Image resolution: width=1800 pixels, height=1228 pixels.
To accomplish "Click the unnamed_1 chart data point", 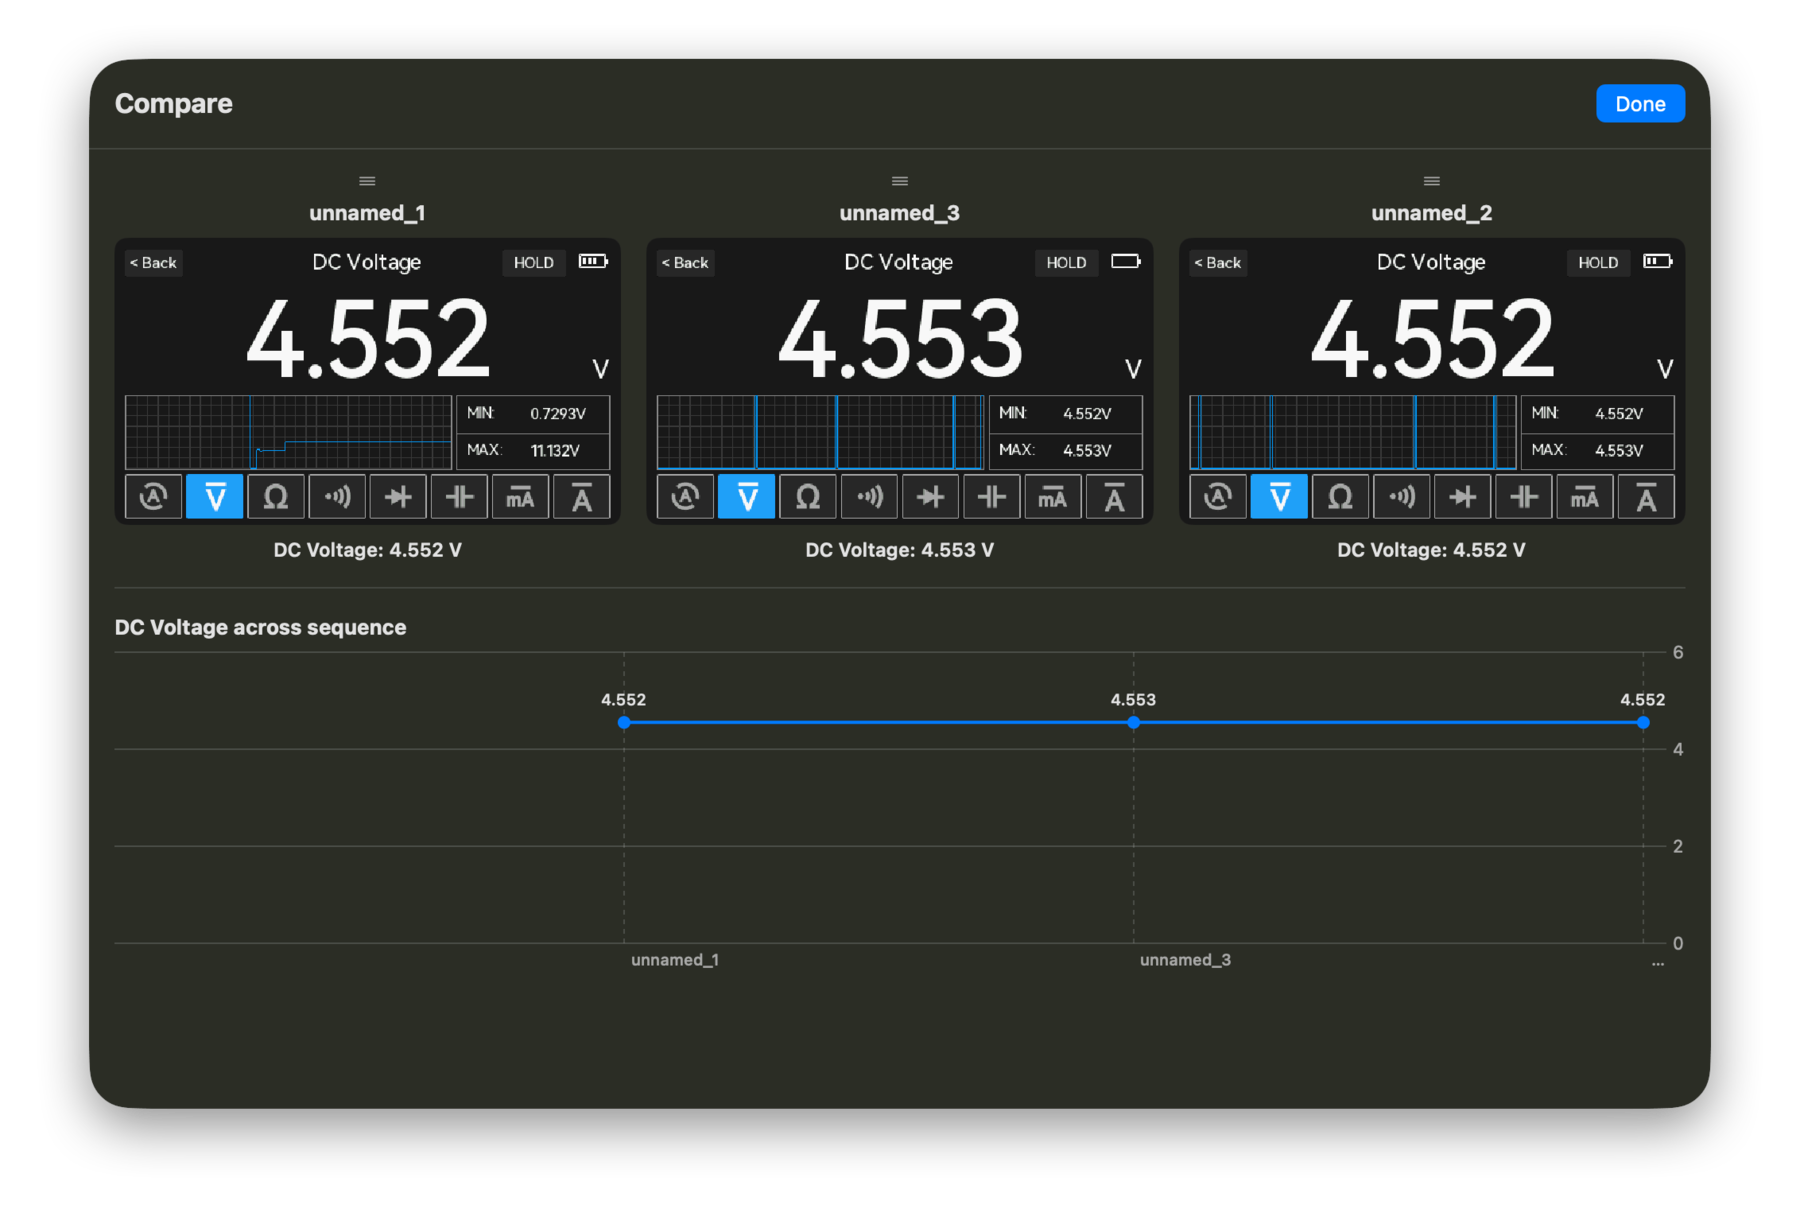I will click(624, 722).
